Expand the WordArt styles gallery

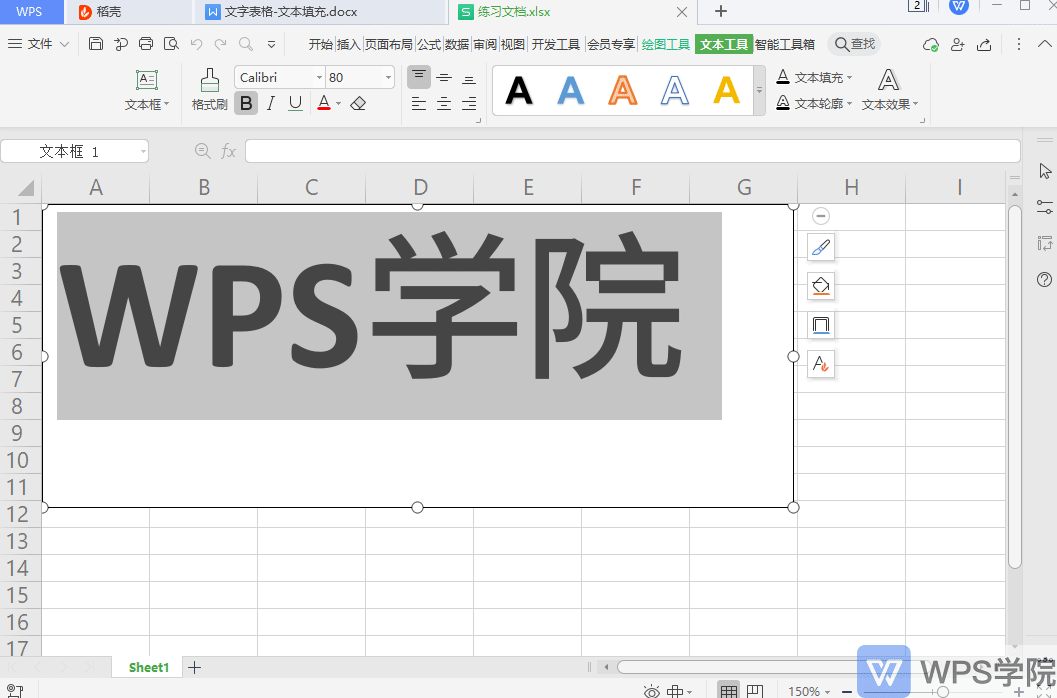click(759, 90)
